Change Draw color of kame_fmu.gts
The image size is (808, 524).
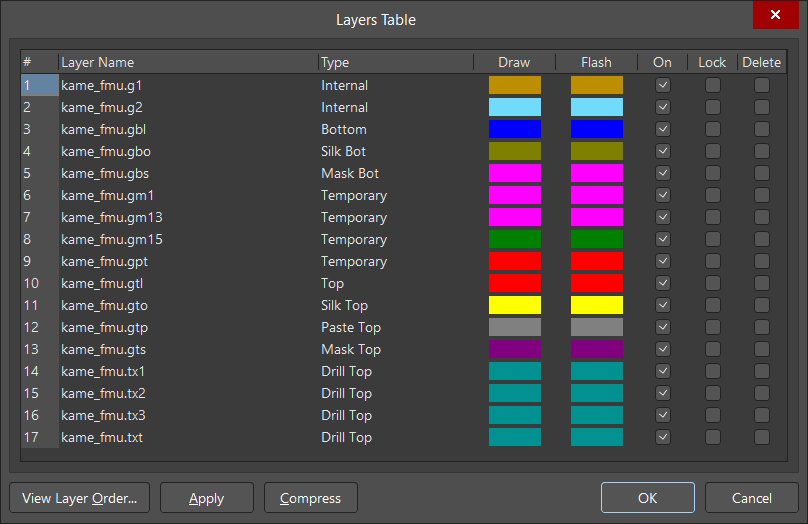point(515,349)
